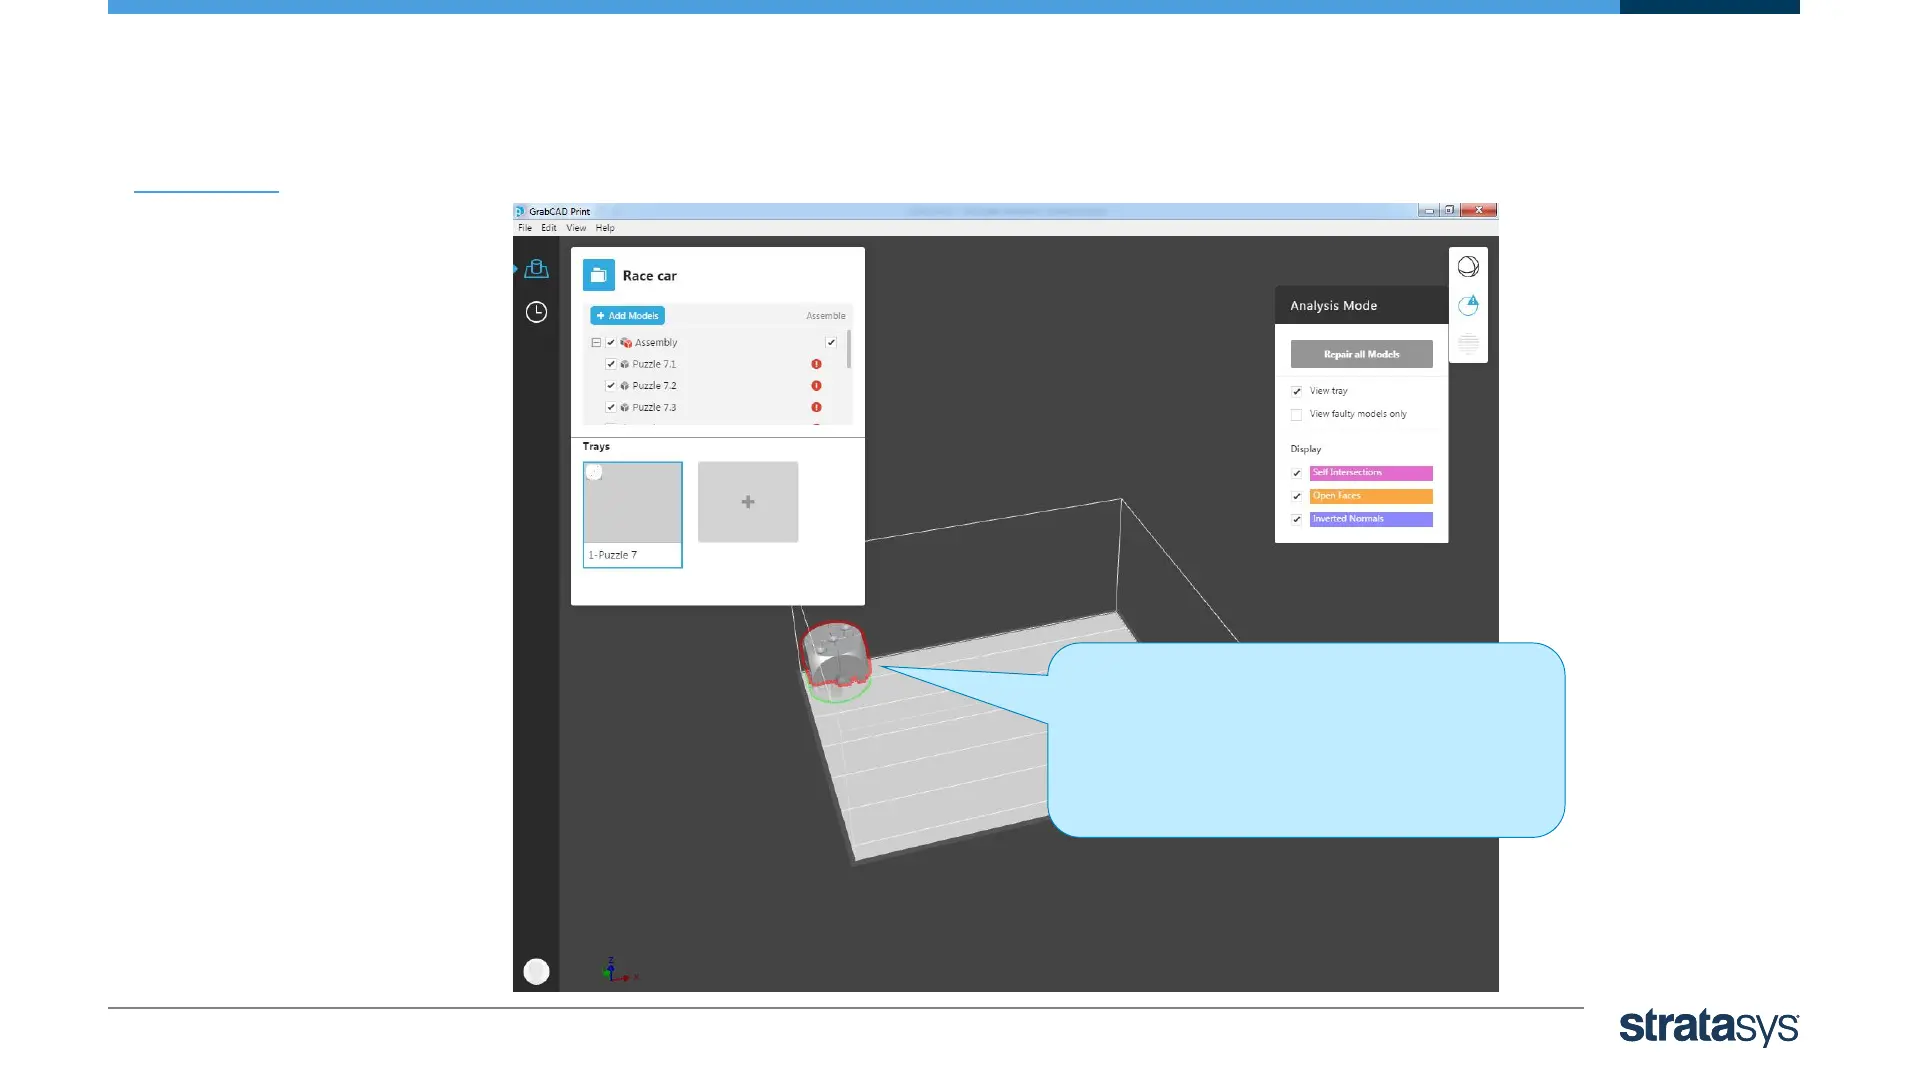Open the File menu

click(525, 228)
